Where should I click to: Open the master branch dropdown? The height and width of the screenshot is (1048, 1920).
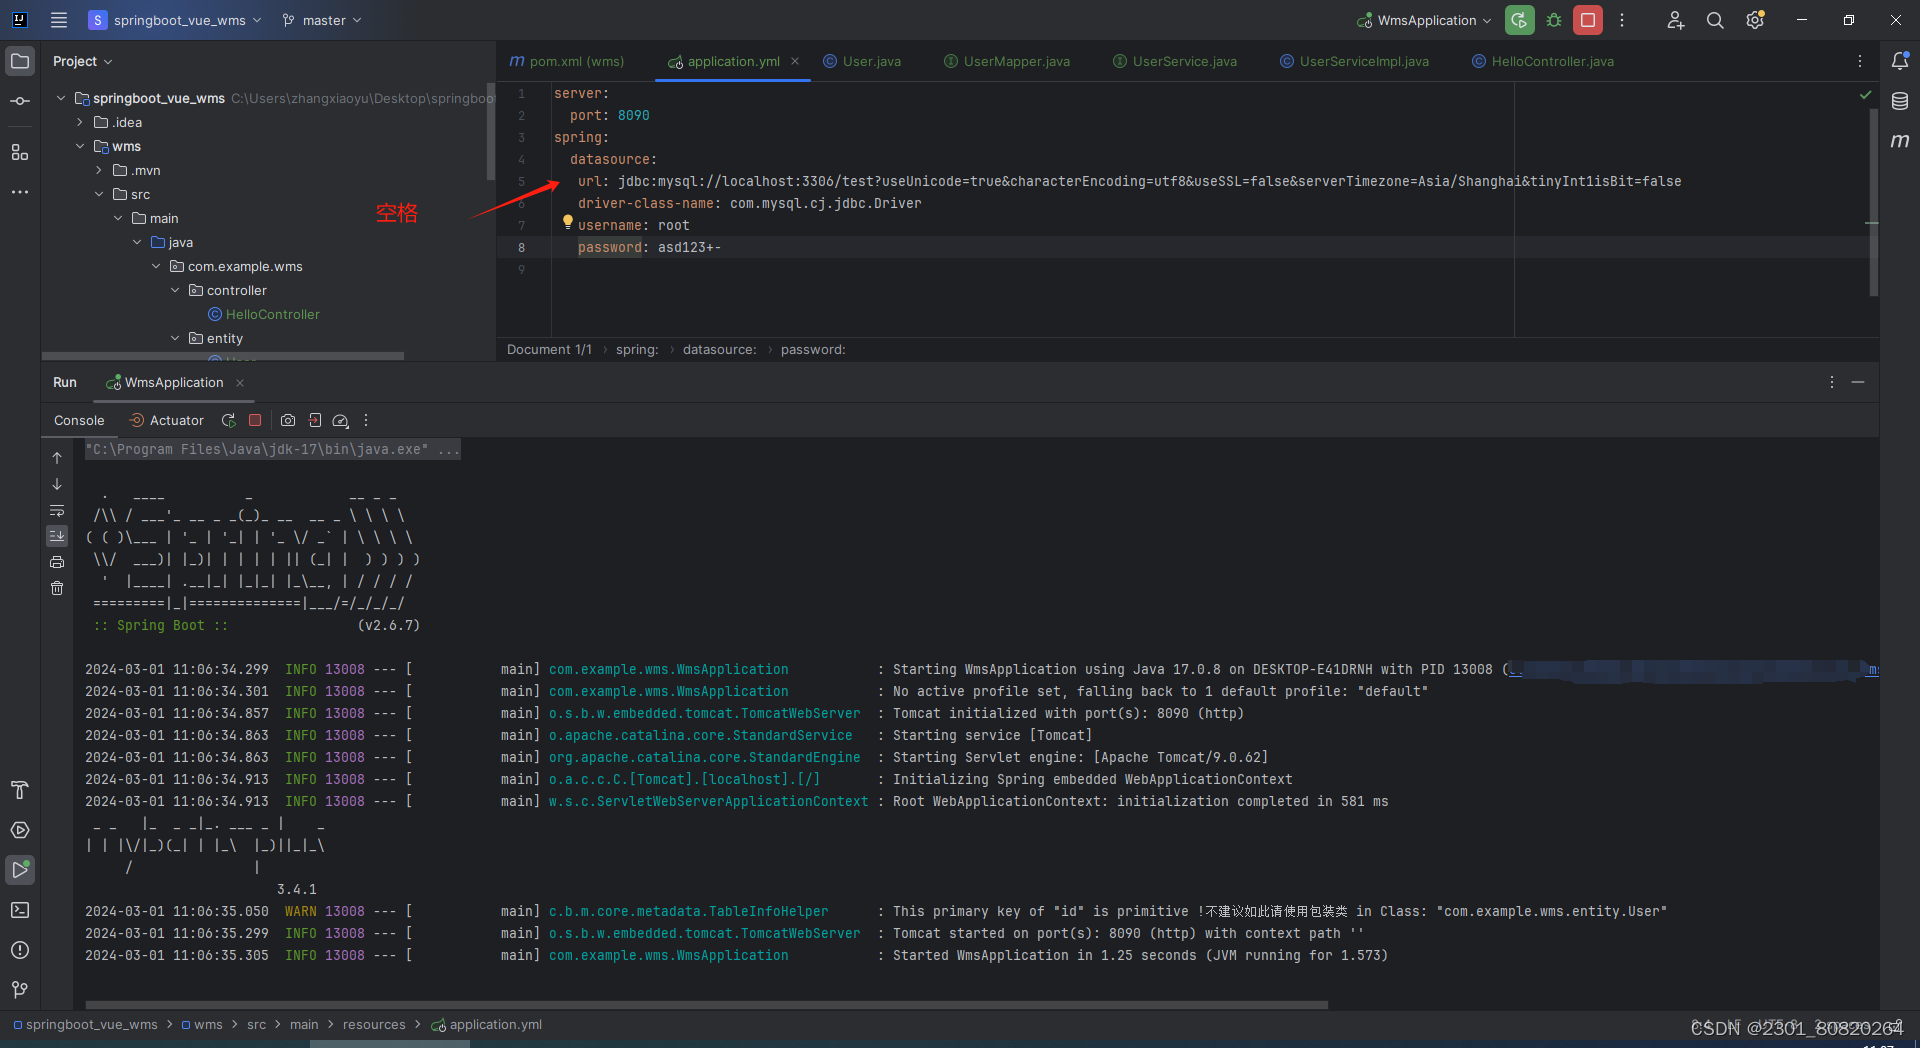[x=321, y=20]
